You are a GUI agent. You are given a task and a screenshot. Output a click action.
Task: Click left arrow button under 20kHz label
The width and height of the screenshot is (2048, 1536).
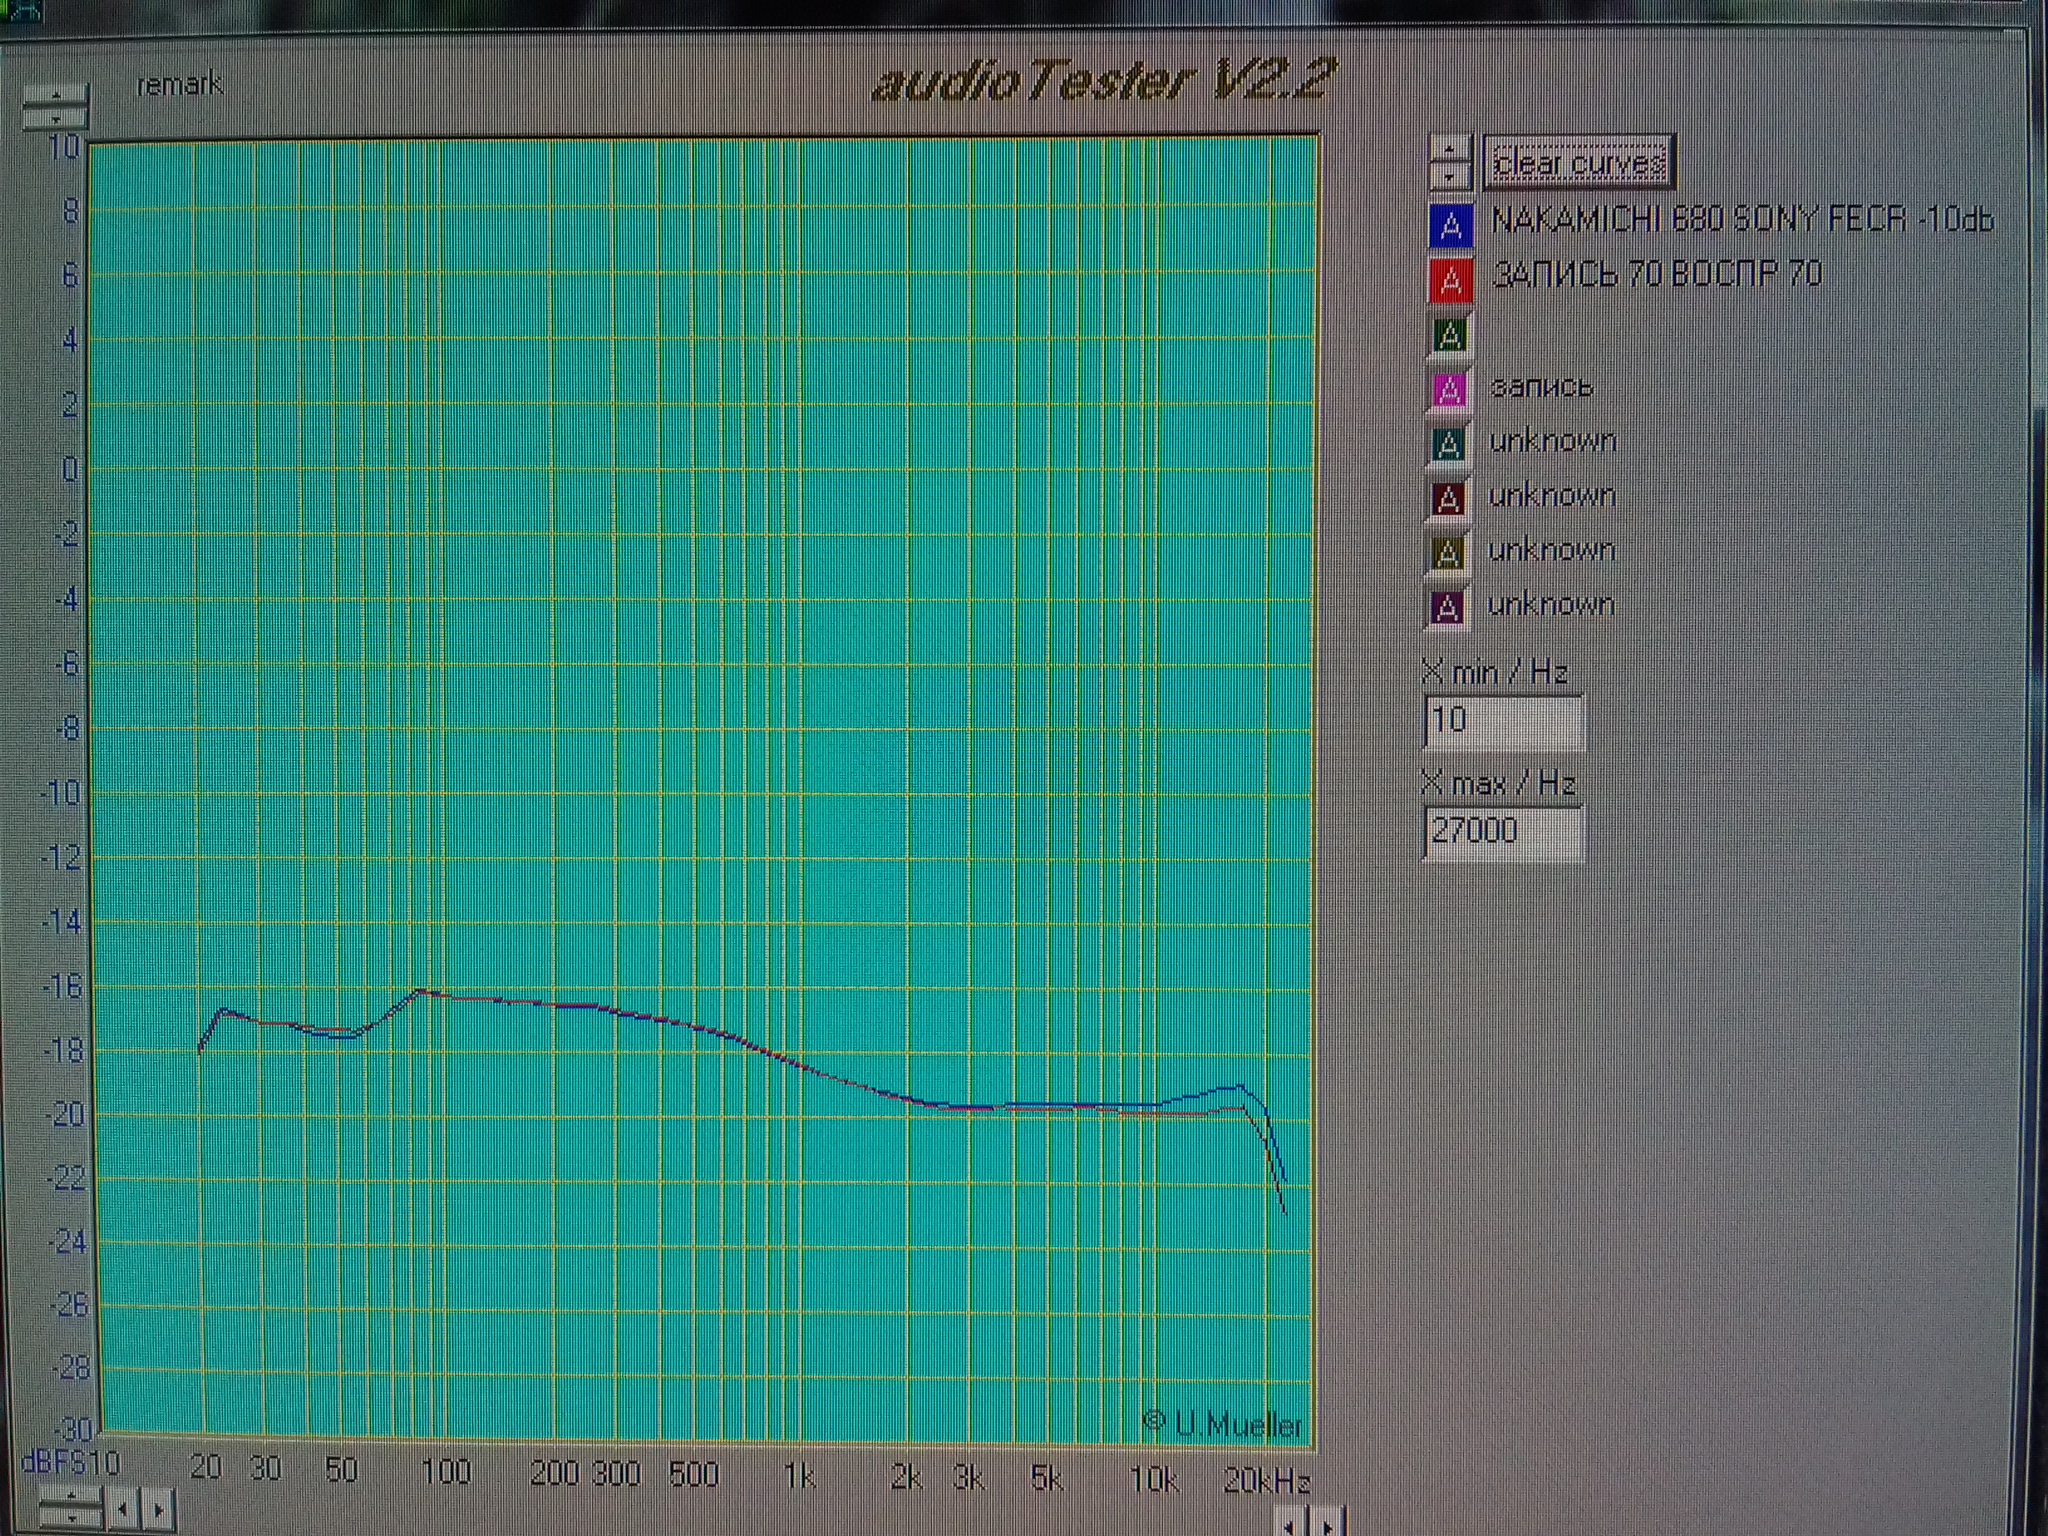click(x=1291, y=1526)
